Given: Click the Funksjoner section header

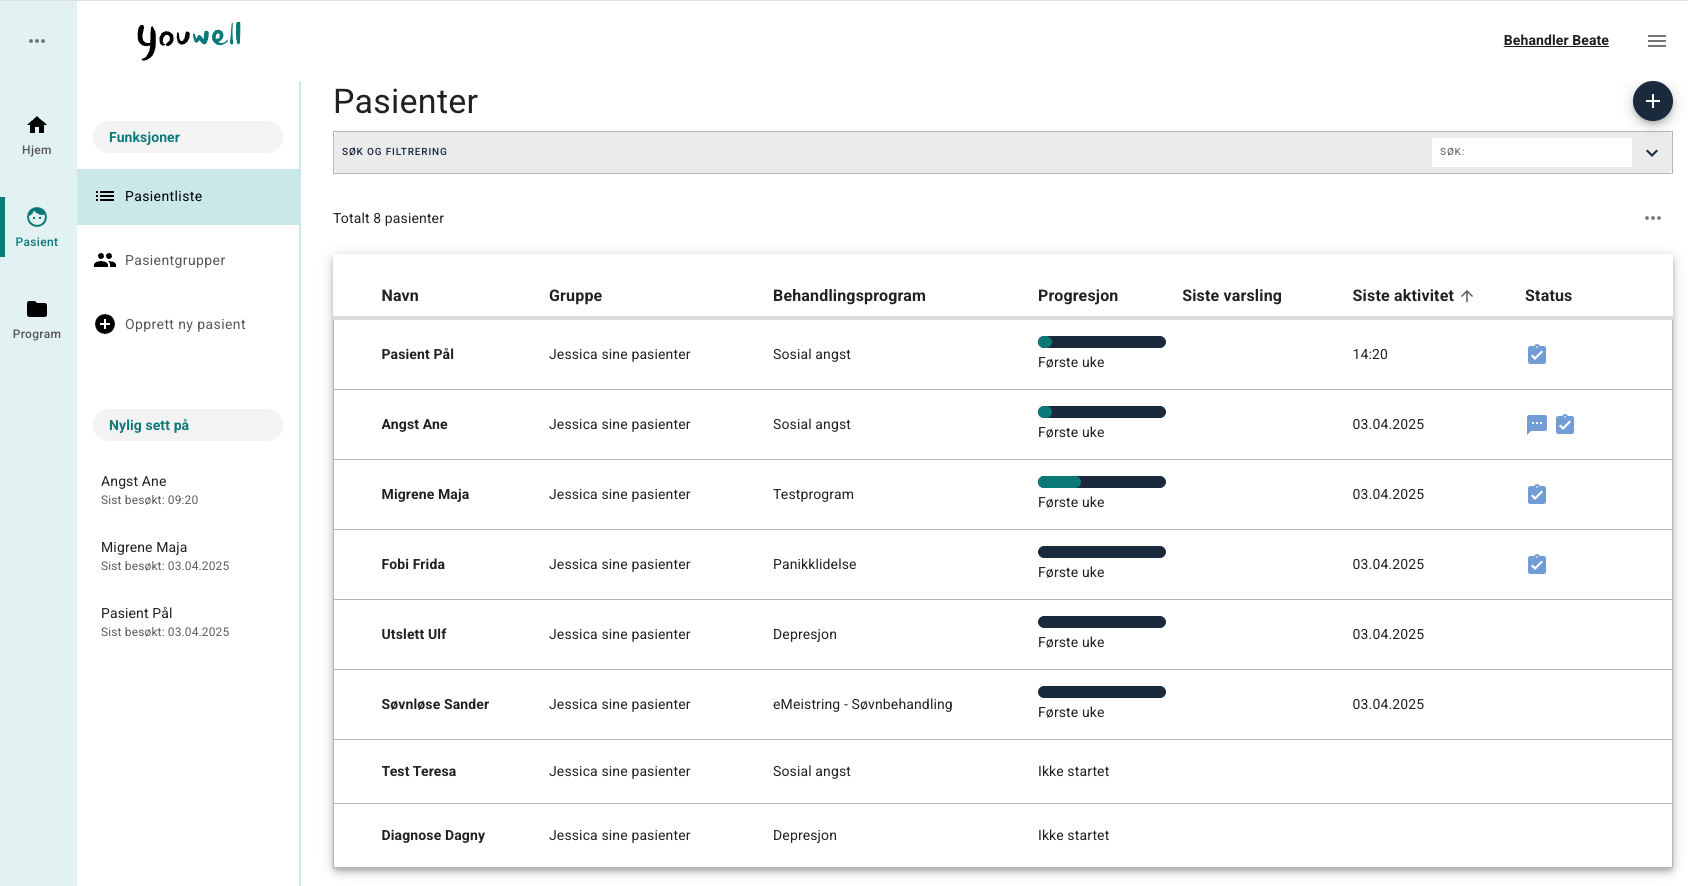Looking at the screenshot, I should (x=188, y=137).
